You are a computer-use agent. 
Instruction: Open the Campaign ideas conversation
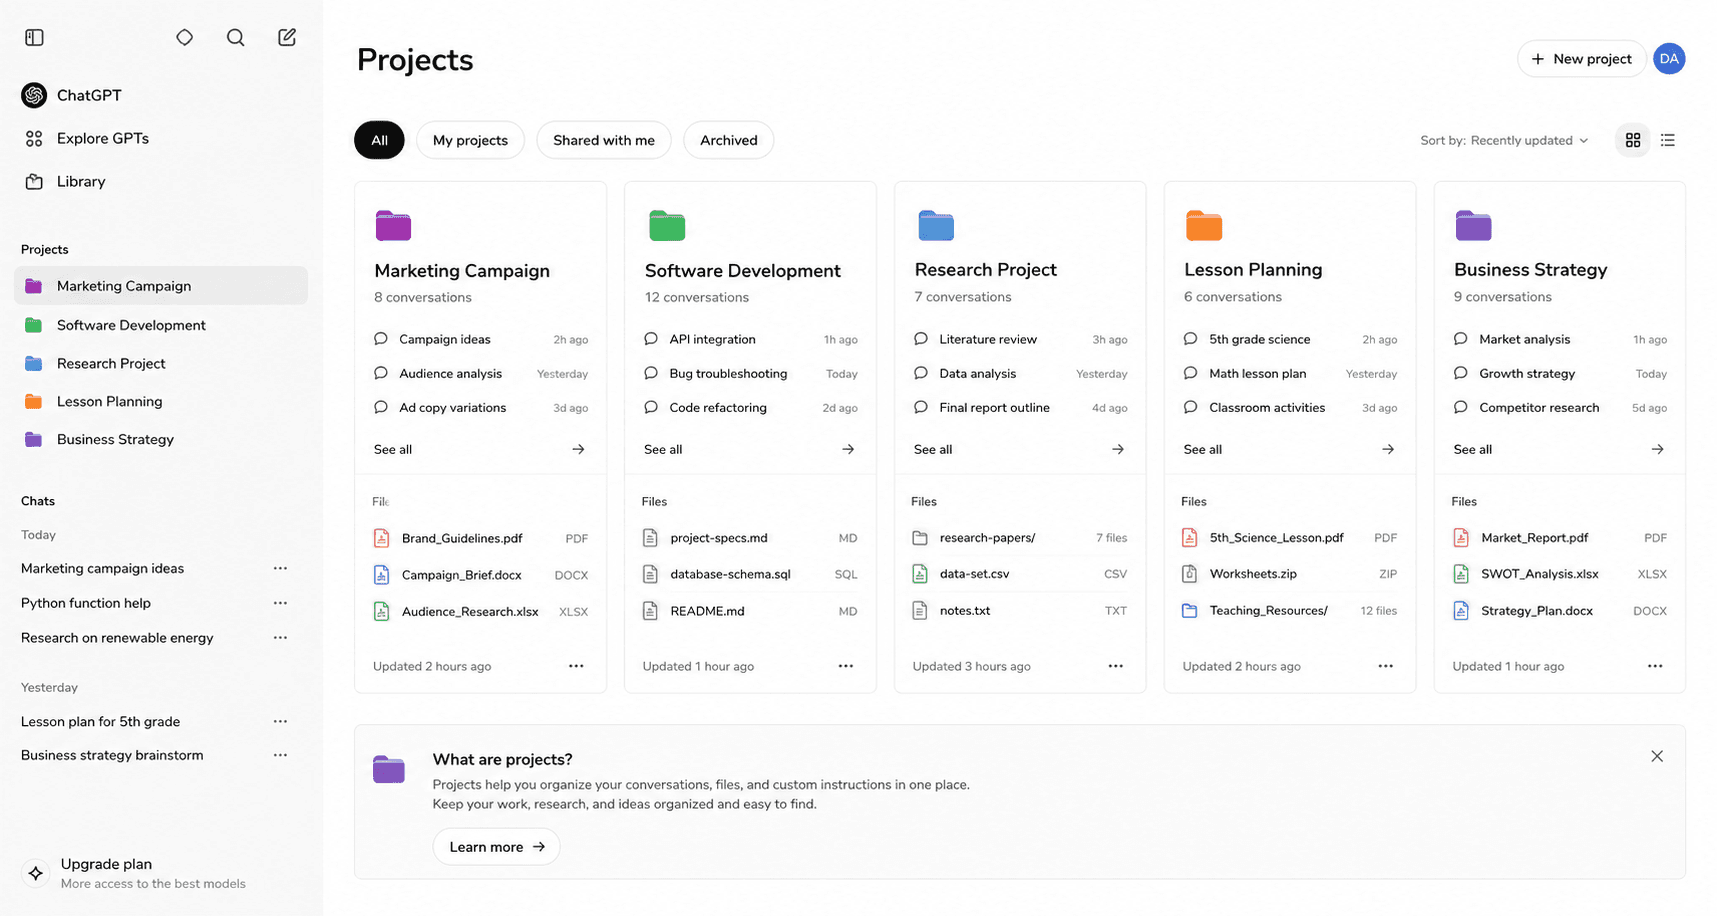tap(480, 339)
